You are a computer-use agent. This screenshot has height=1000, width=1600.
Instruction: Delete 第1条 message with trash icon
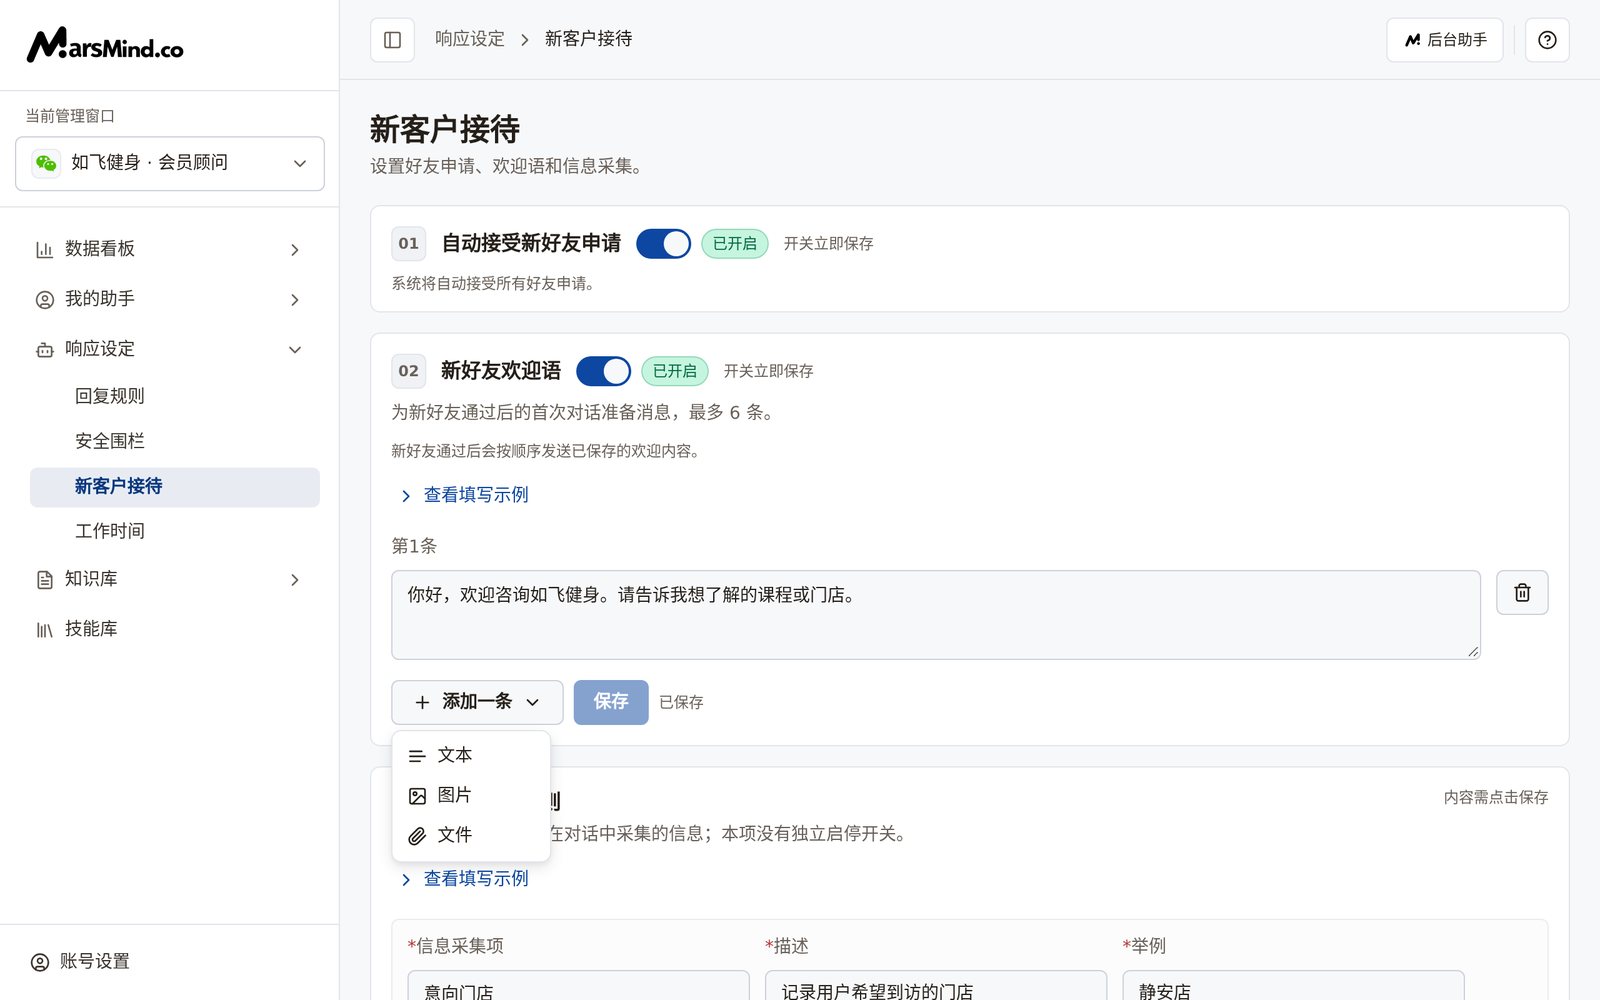tap(1522, 593)
